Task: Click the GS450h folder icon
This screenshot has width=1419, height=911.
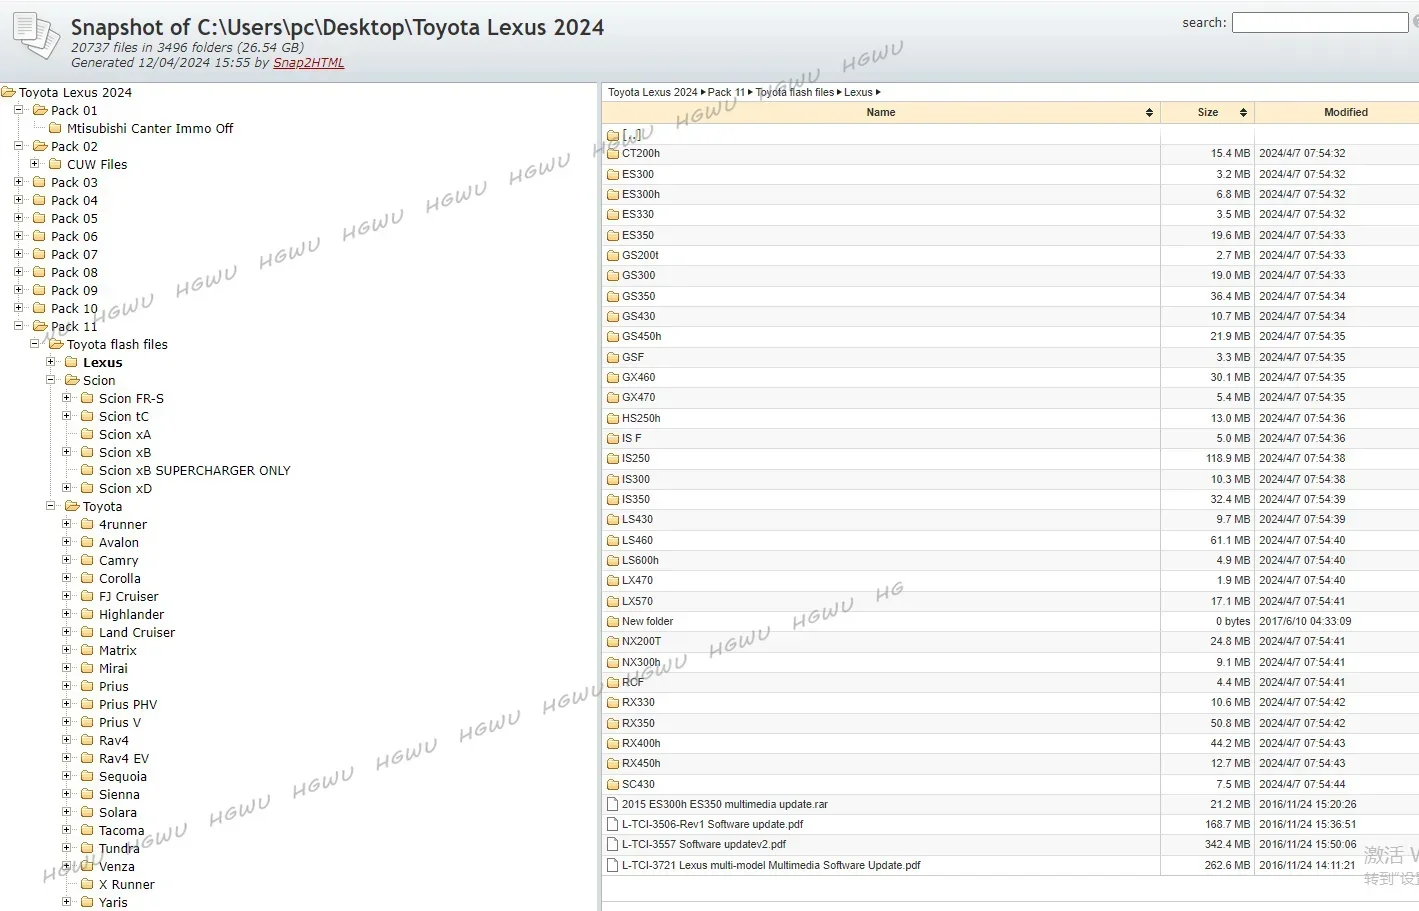Action: (613, 337)
